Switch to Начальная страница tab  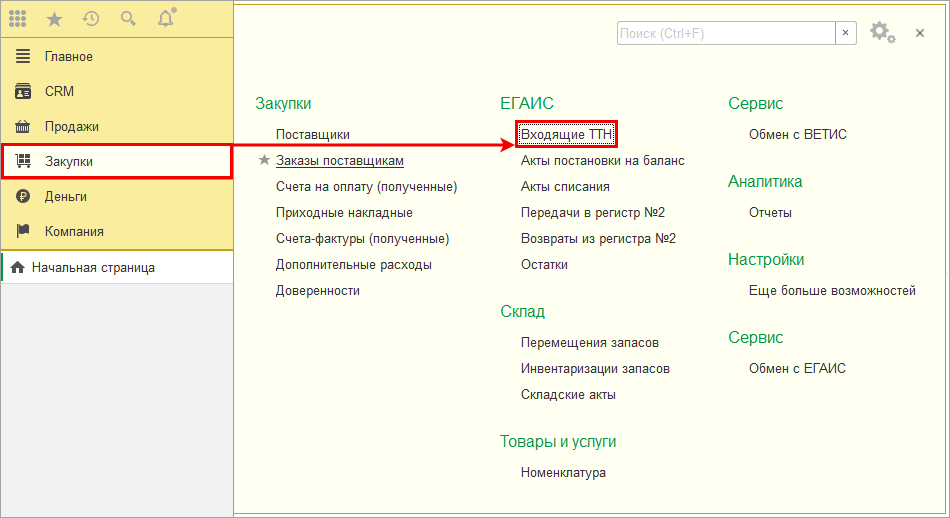pos(117,267)
